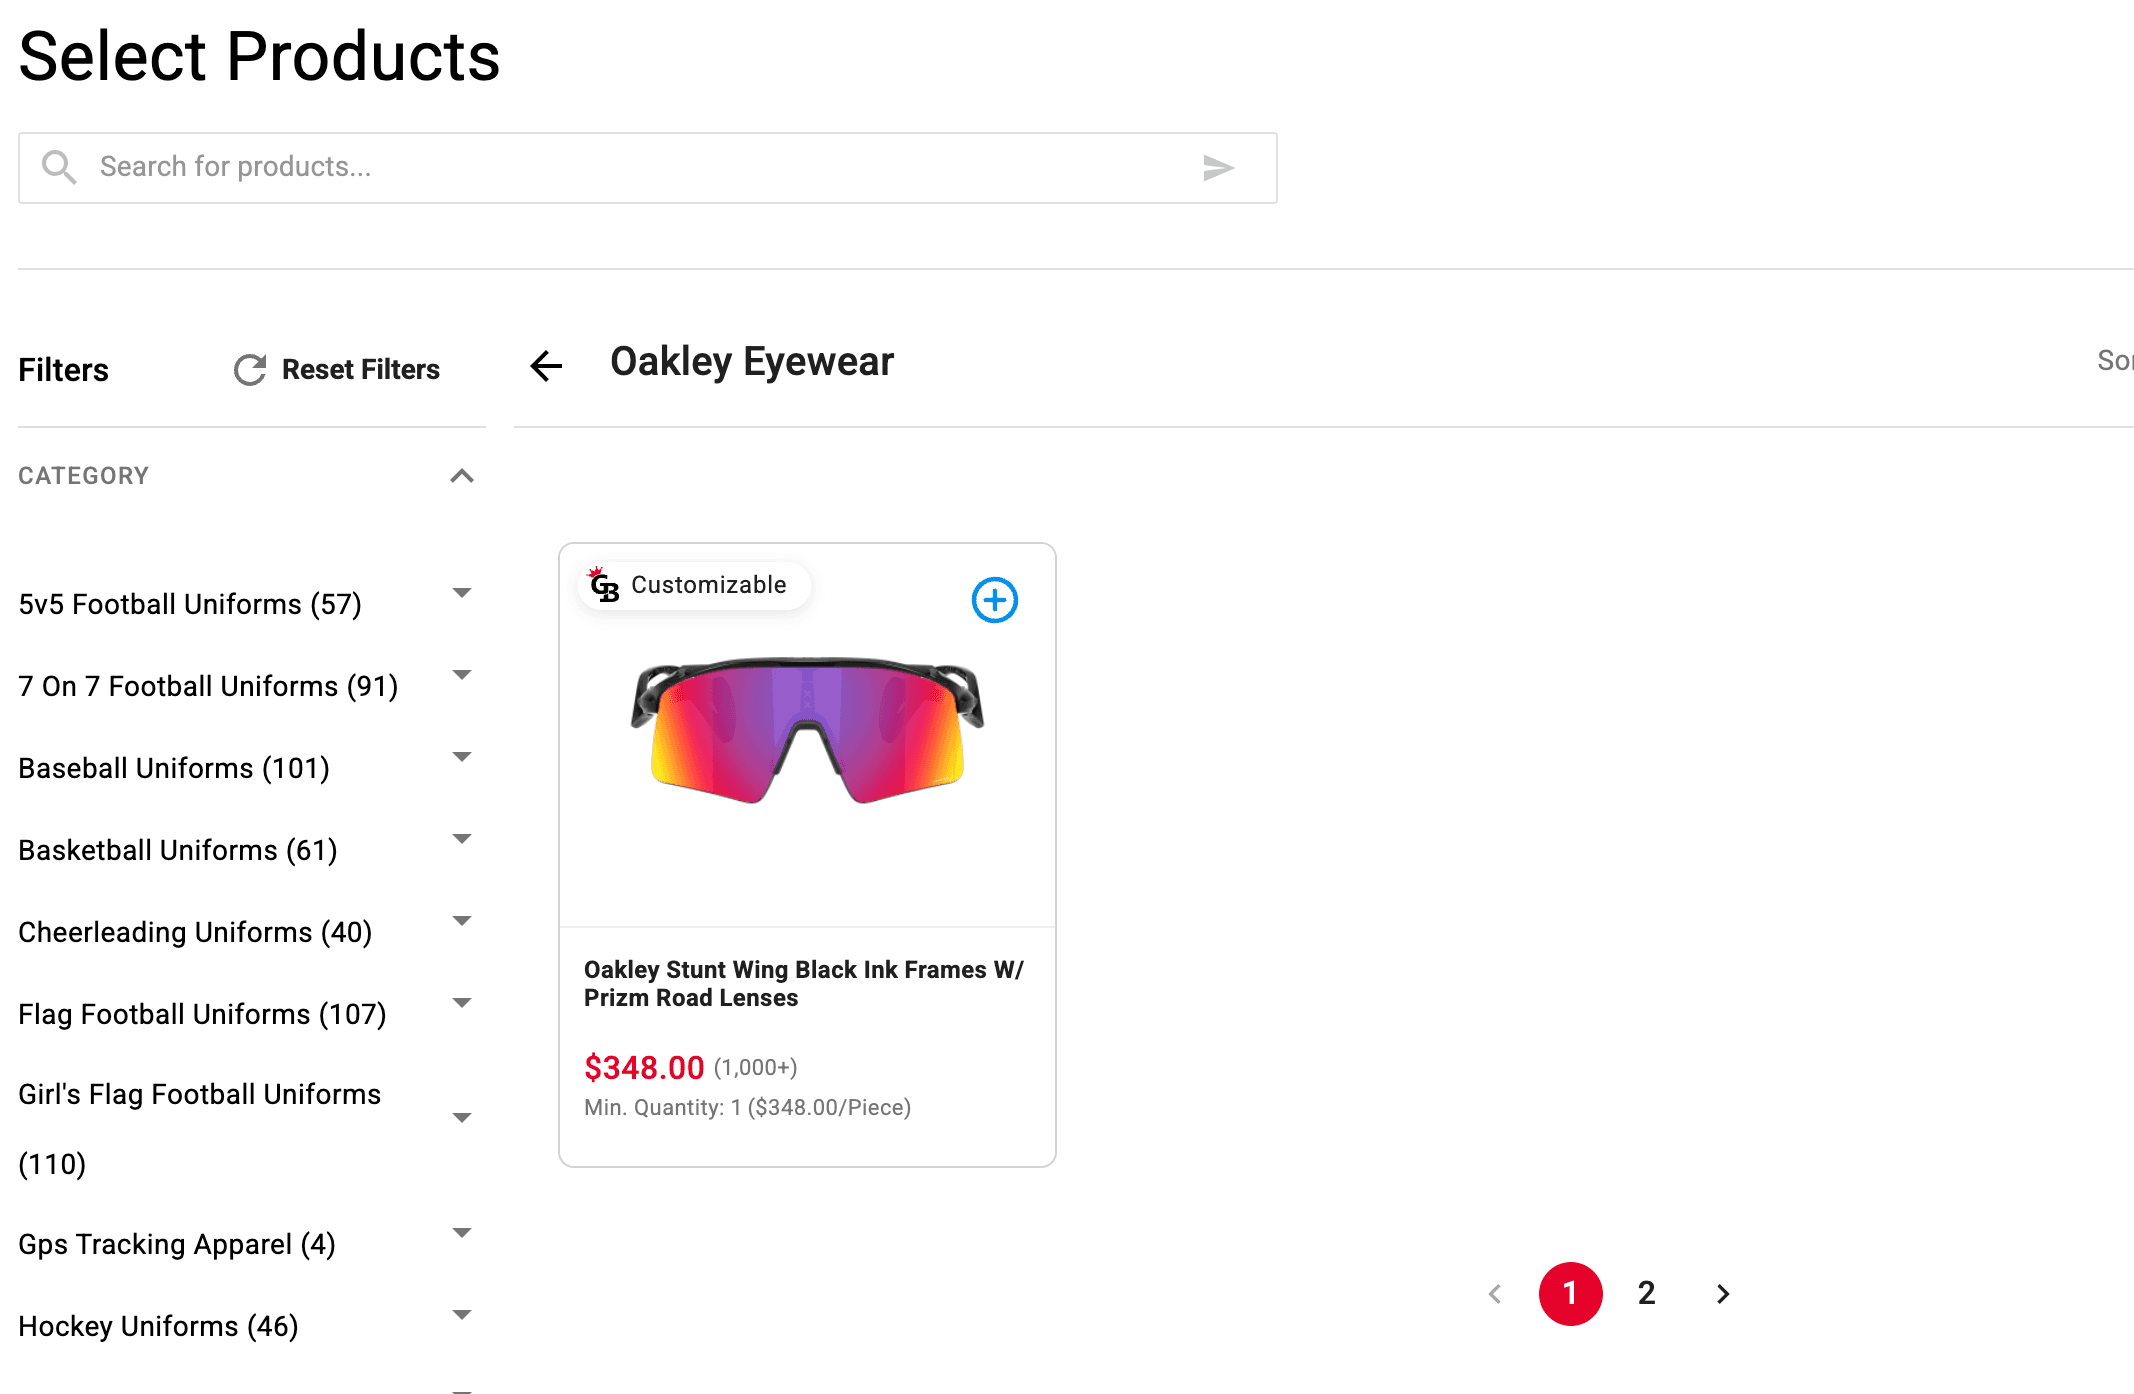The width and height of the screenshot is (2134, 1394).
Task: Open Oakley Stunt Wing product title
Action: [x=803, y=984]
